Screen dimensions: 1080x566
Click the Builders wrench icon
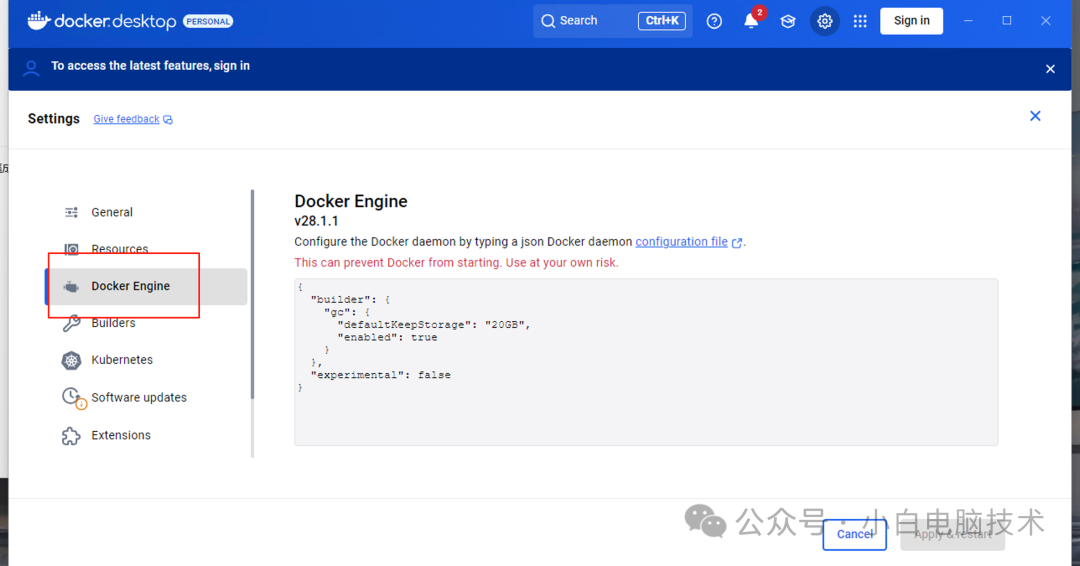[x=72, y=323]
